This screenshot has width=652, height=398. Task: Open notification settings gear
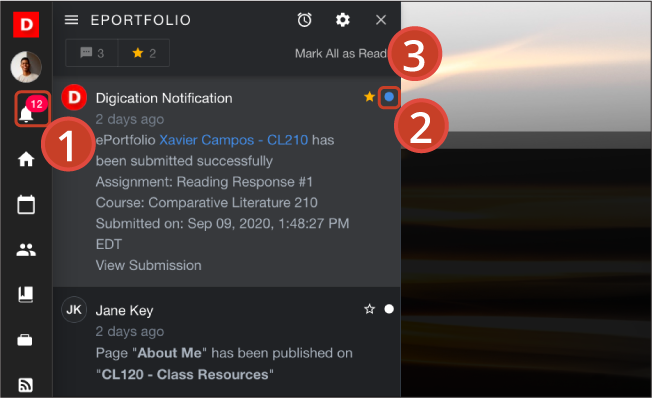pos(343,20)
